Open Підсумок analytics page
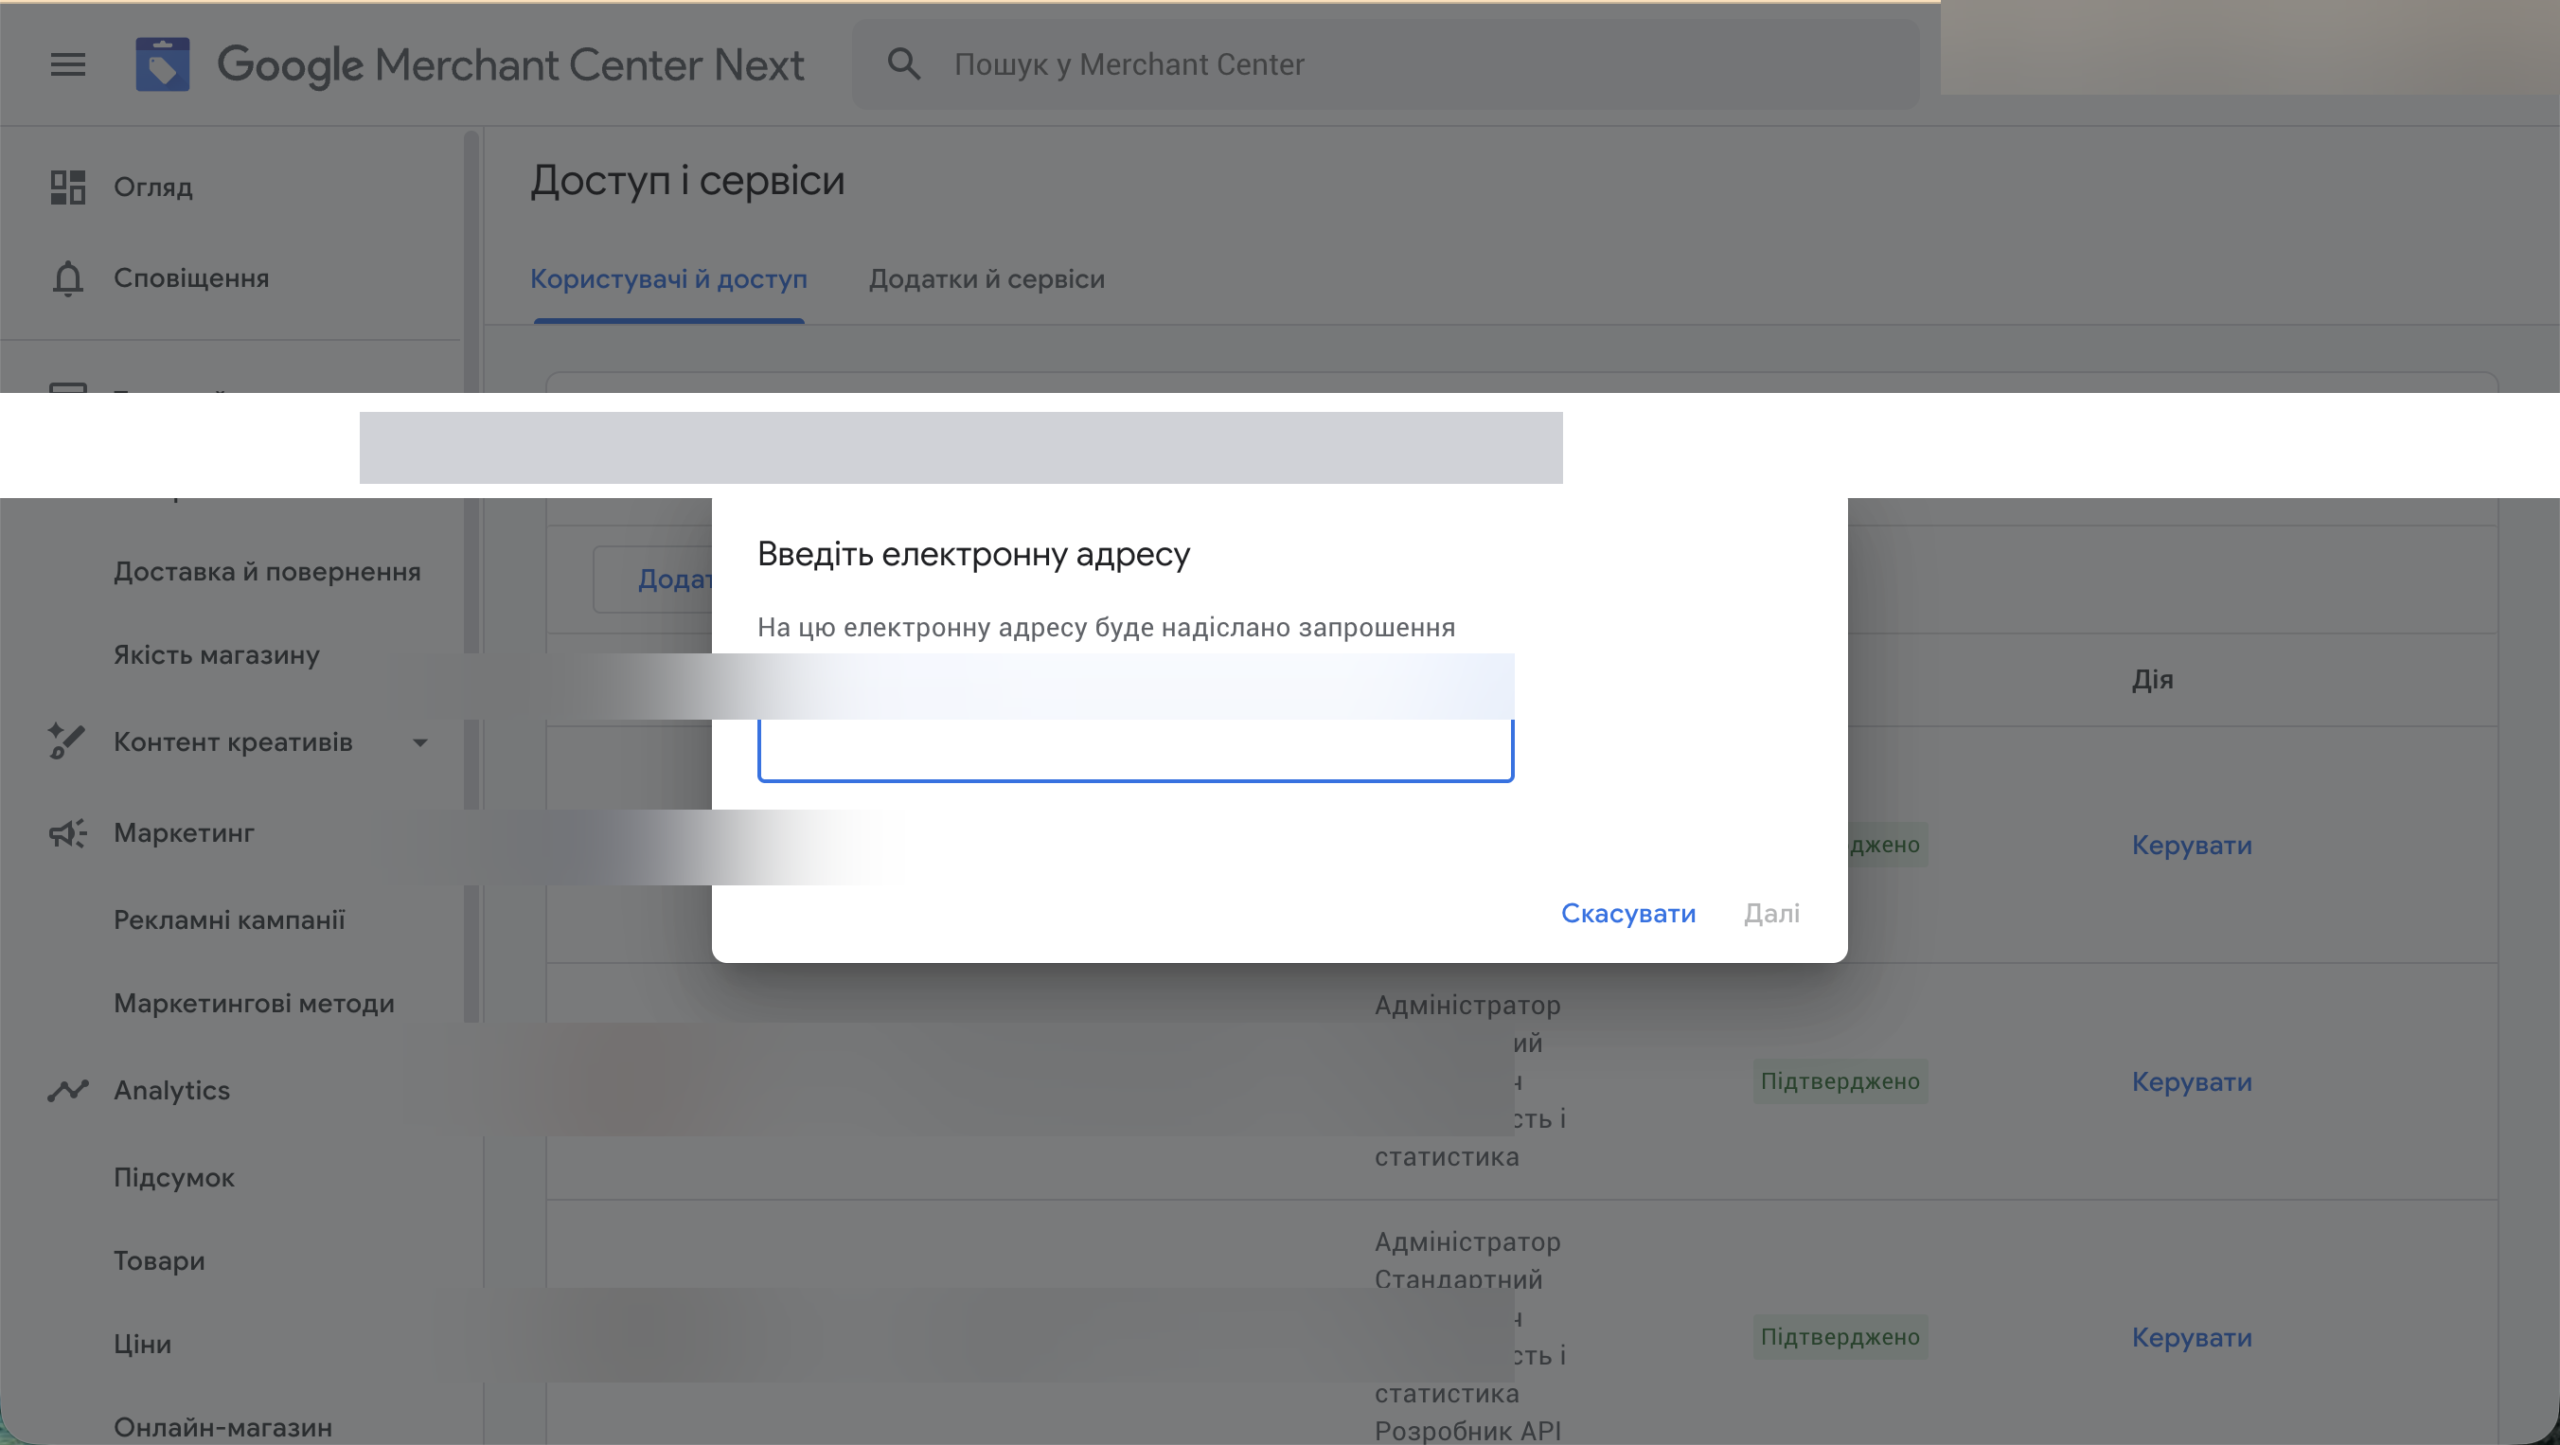The height and width of the screenshot is (1445, 2560). coord(174,1177)
